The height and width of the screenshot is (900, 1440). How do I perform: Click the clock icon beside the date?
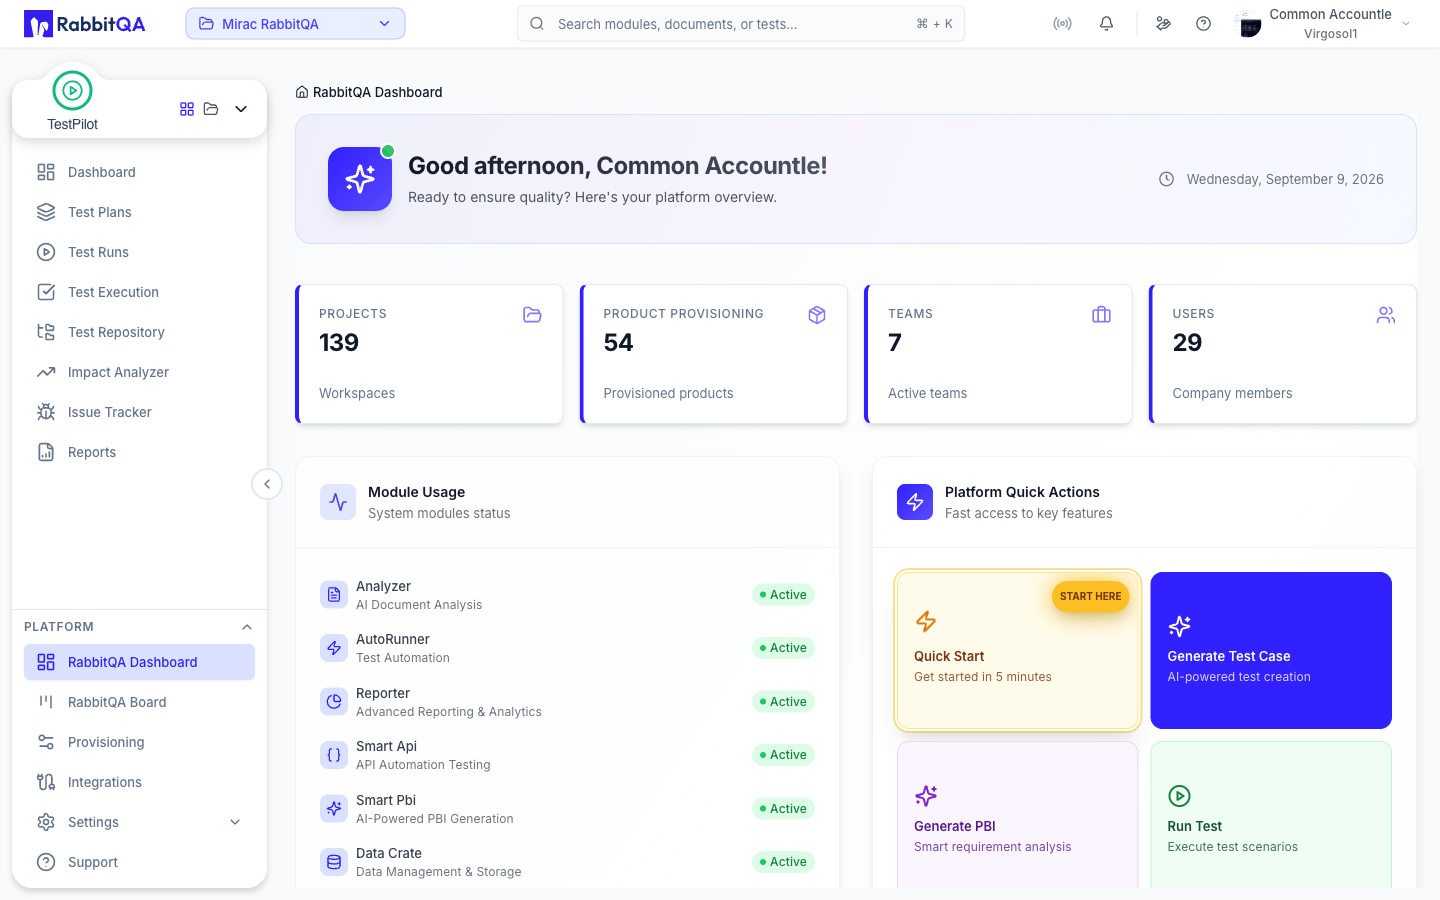[x=1166, y=179]
